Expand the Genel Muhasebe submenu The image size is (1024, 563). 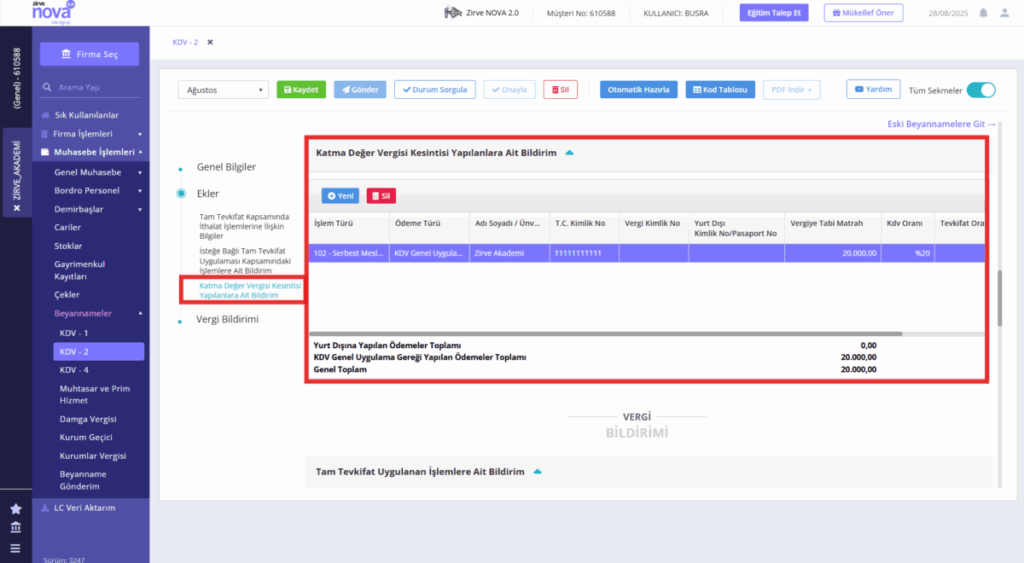(x=140, y=172)
